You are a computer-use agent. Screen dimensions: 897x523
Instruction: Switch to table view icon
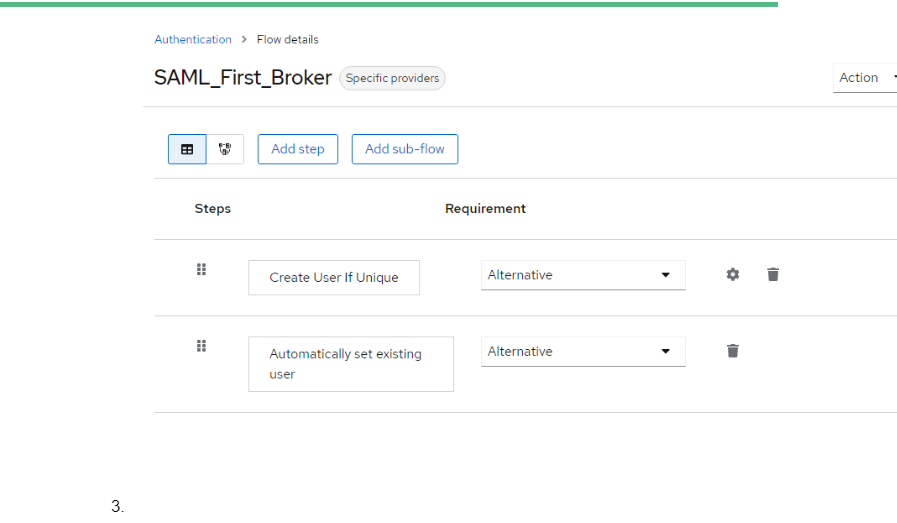tap(187, 149)
